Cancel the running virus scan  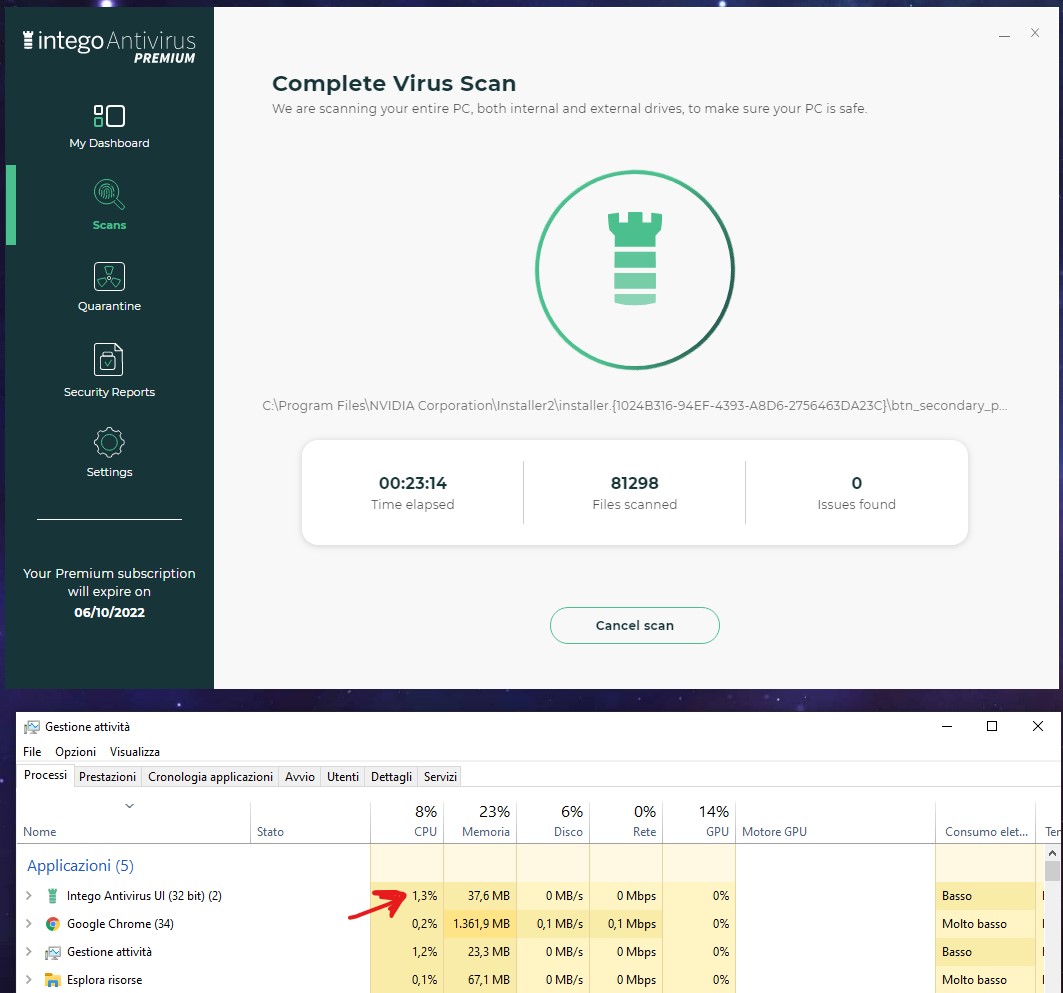(x=634, y=625)
